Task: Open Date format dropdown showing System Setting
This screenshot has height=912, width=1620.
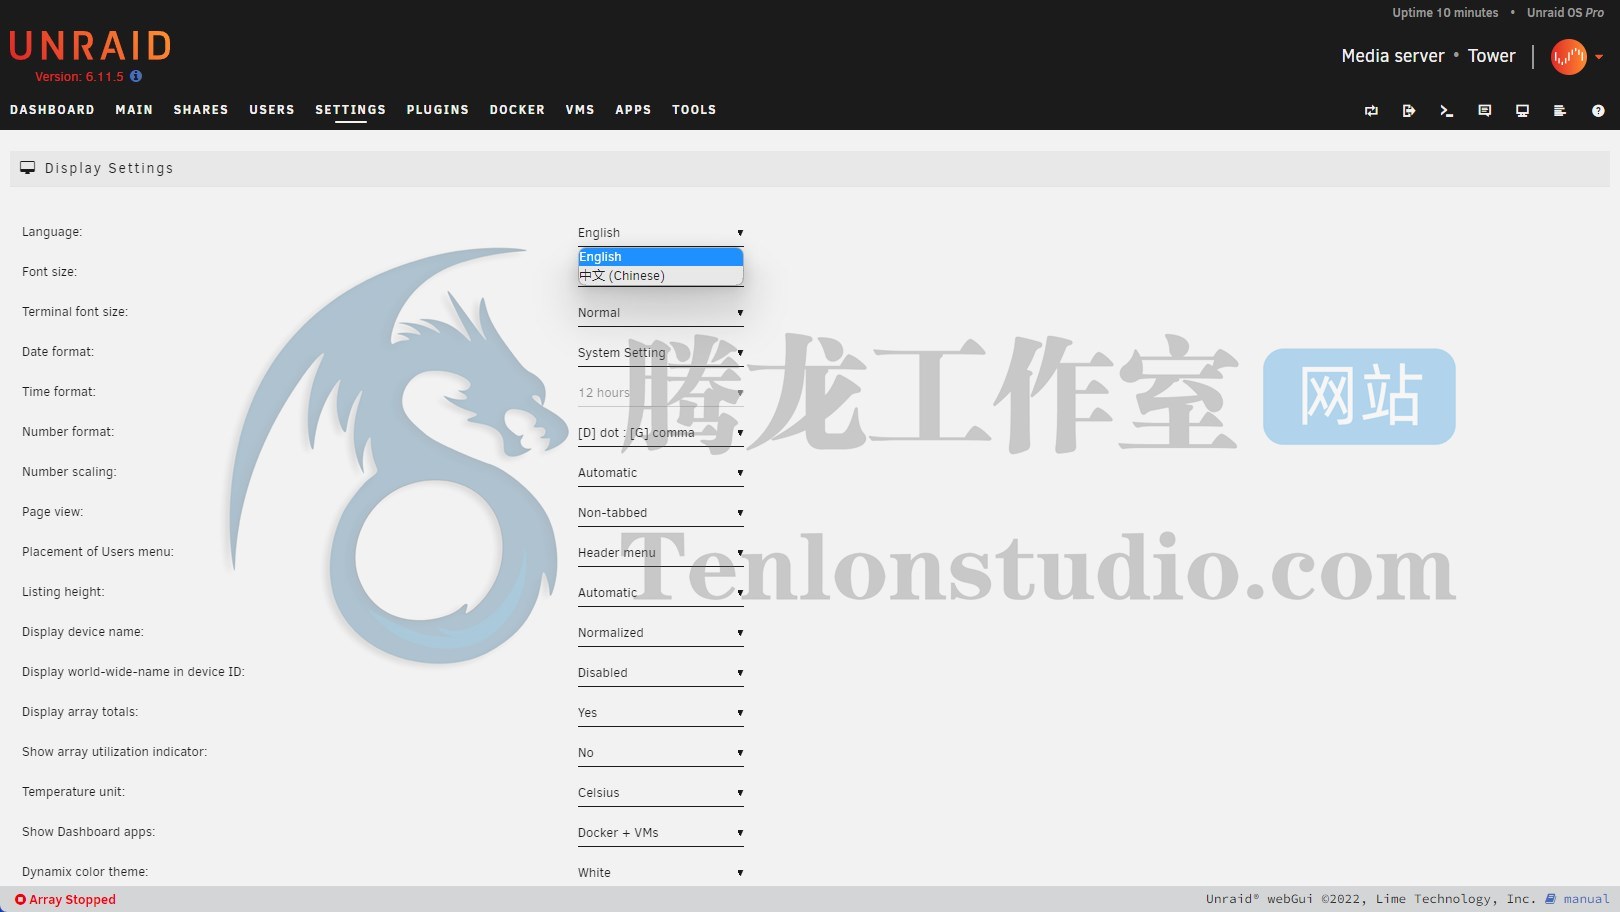Action: [x=660, y=353]
